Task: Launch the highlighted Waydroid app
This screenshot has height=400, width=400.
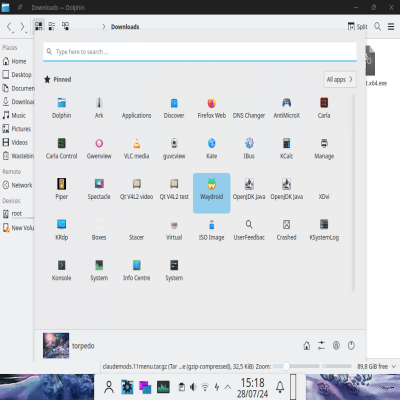Action: point(211,193)
